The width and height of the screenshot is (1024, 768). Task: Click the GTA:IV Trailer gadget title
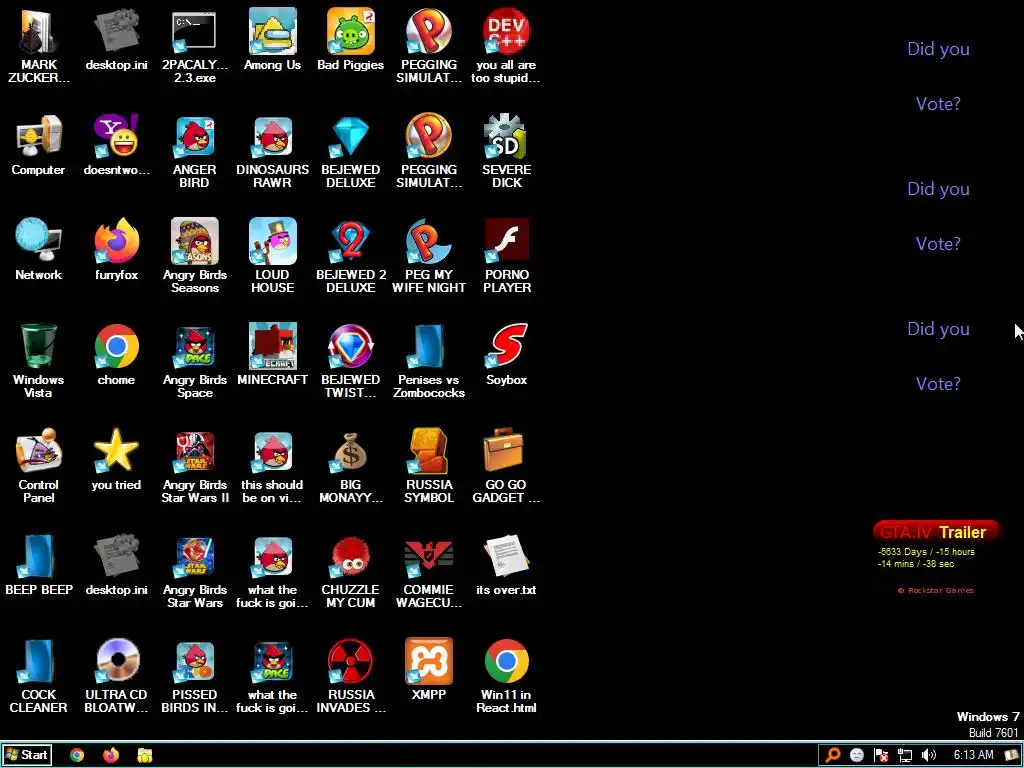936,532
